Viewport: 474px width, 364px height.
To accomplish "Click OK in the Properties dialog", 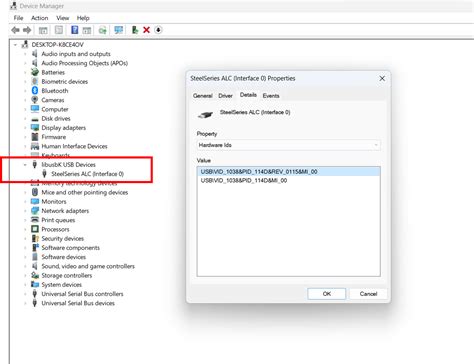I will (x=327, y=294).
